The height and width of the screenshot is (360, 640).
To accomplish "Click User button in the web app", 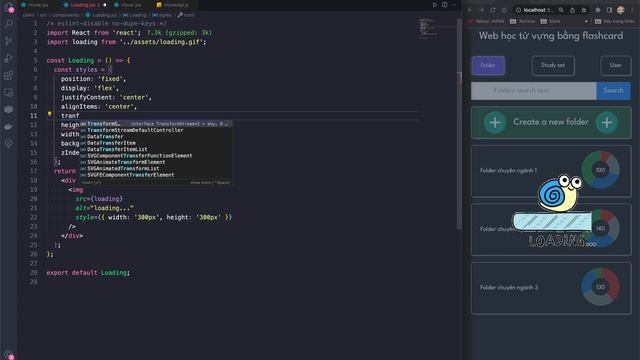I will point(616,65).
